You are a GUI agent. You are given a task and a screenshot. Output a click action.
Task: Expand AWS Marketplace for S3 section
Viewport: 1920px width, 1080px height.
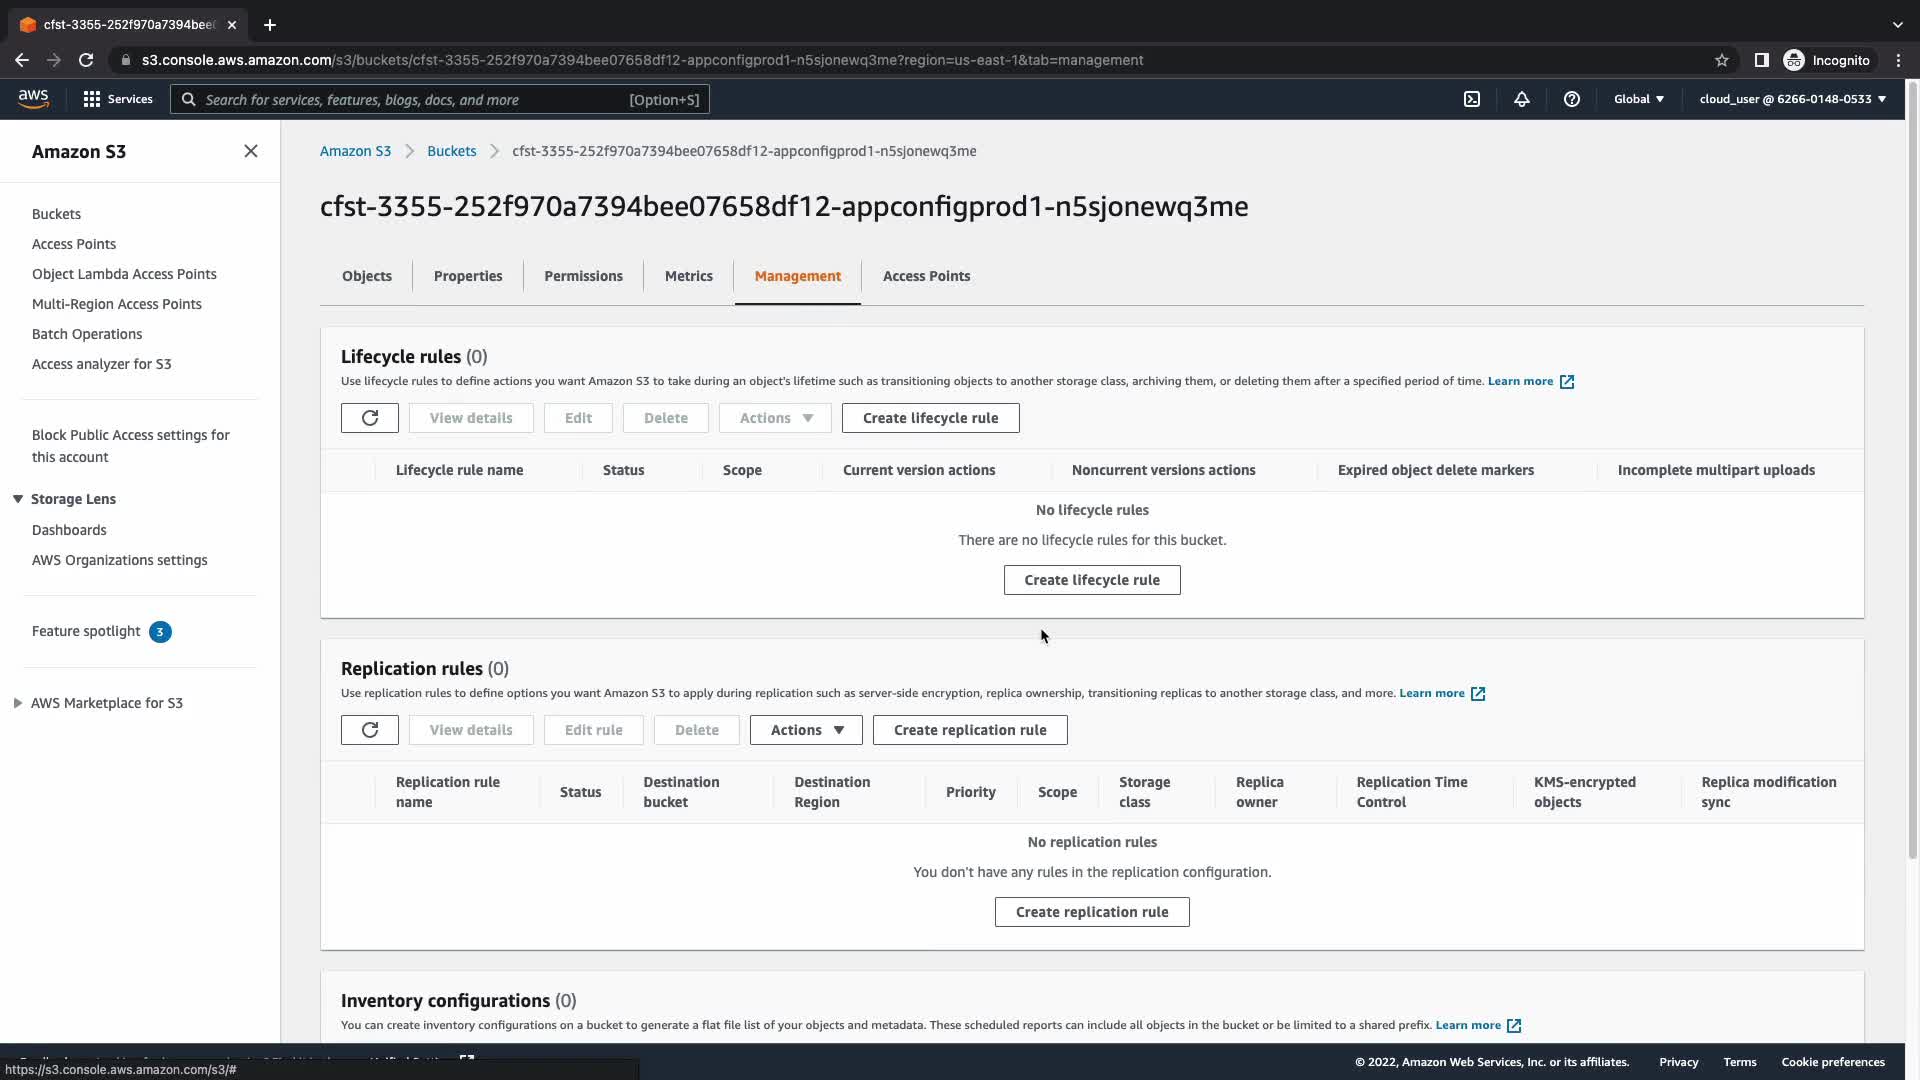pos(18,703)
